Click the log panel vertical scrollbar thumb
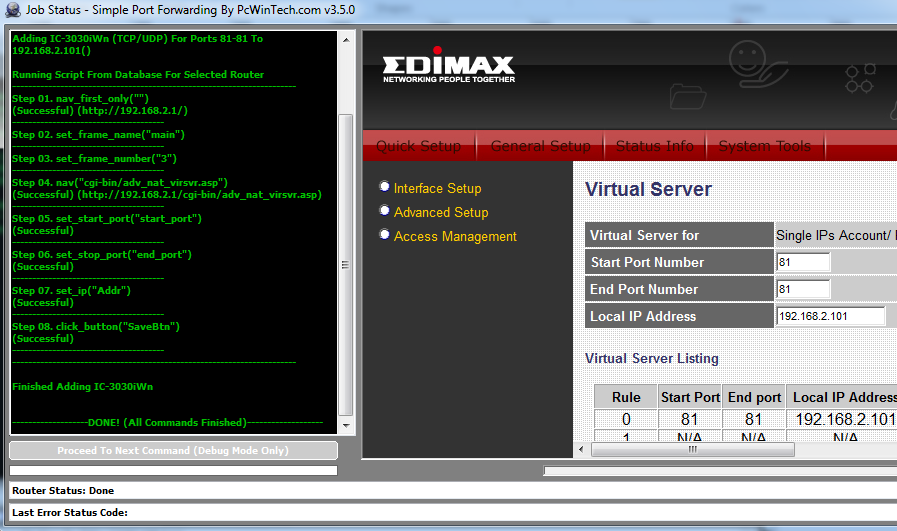Viewport: 897px width, 531px height. pos(346,265)
